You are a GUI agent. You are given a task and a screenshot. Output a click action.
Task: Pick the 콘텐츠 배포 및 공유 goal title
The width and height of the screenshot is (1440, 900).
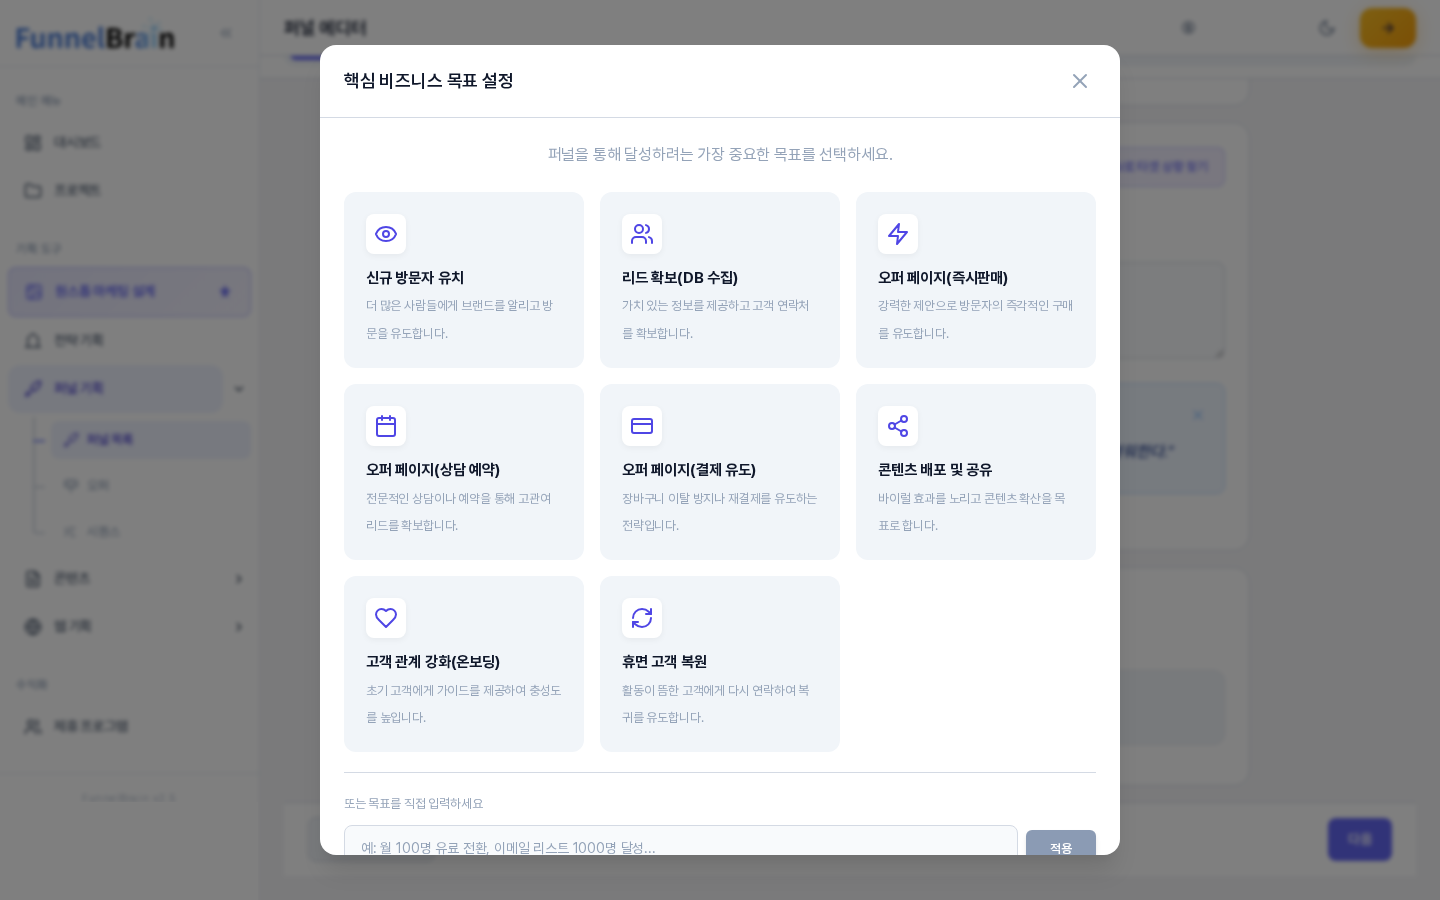click(935, 470)
